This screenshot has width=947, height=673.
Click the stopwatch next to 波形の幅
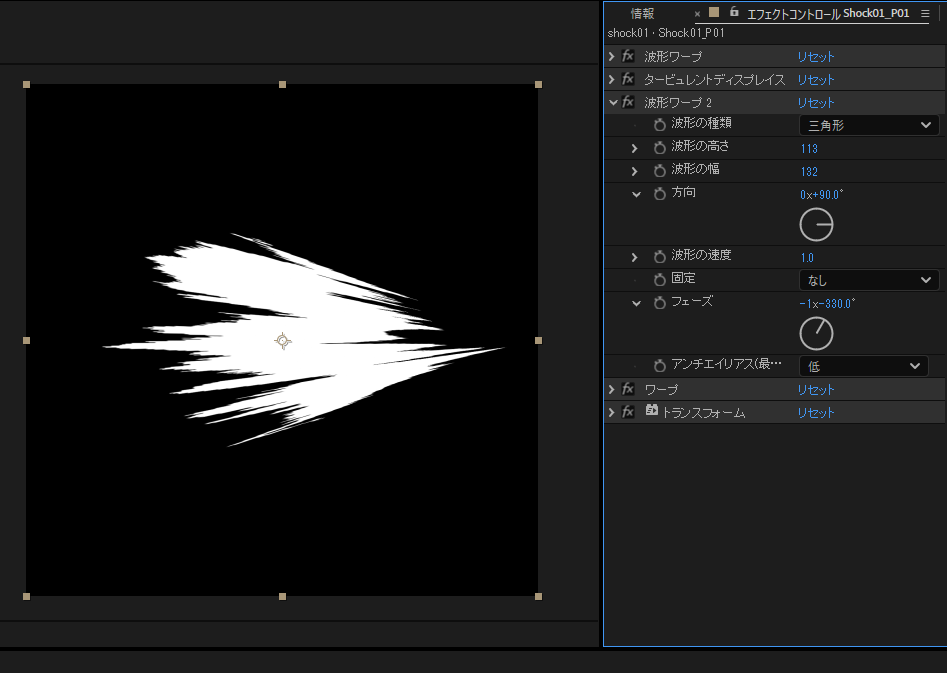pos(659,171)
